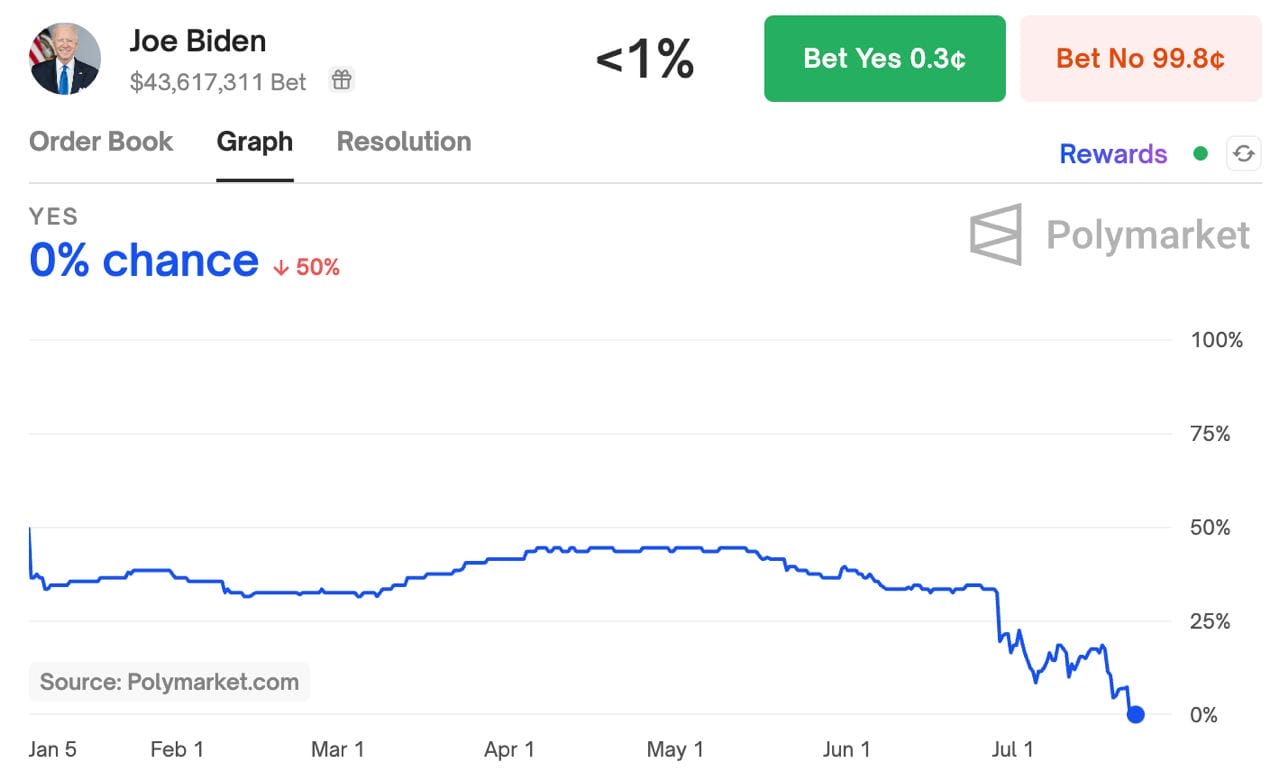The image size is (1280, 781).
Task: Open the Resolution tab
Action: (403, 142)
